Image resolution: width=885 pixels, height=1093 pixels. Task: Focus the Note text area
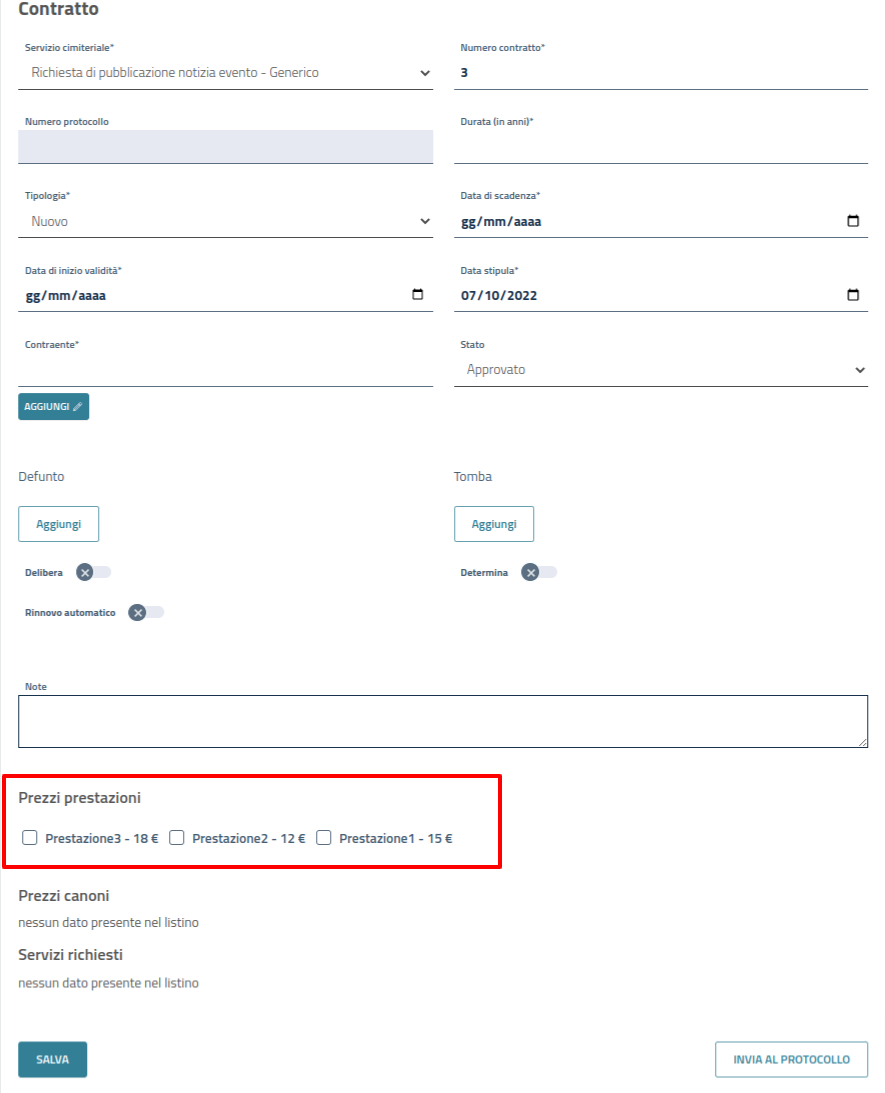point(442,721)
